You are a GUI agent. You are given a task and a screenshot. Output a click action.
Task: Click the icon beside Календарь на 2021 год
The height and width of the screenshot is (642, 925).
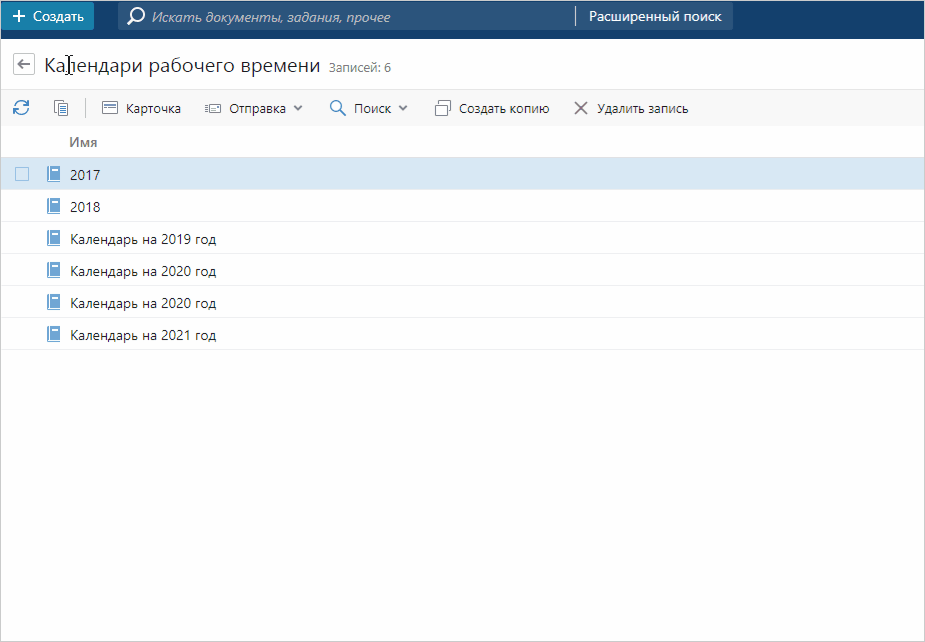pos(54,335)
